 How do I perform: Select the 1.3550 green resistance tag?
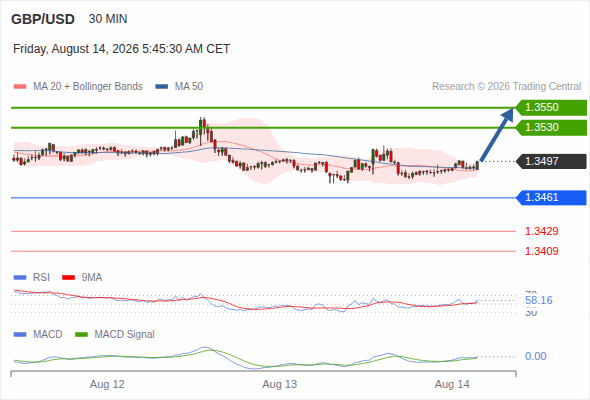pos(551,108)
